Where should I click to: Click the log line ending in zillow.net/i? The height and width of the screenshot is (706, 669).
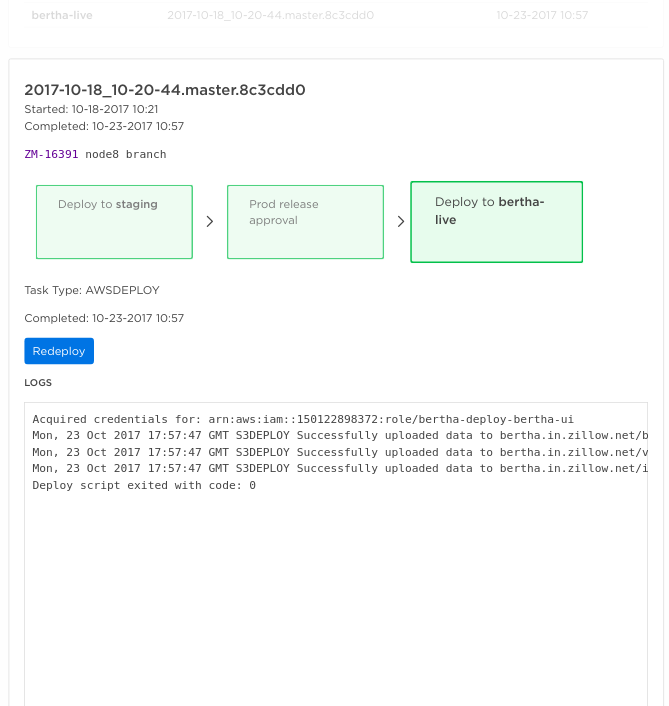340,468
